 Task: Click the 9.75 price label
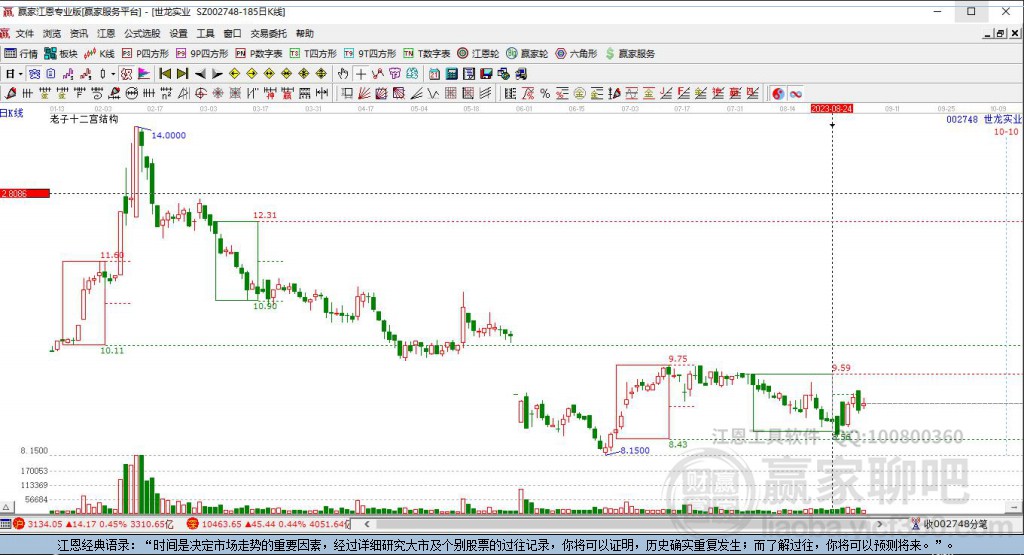pyautogui.click(x=678, y=358)
